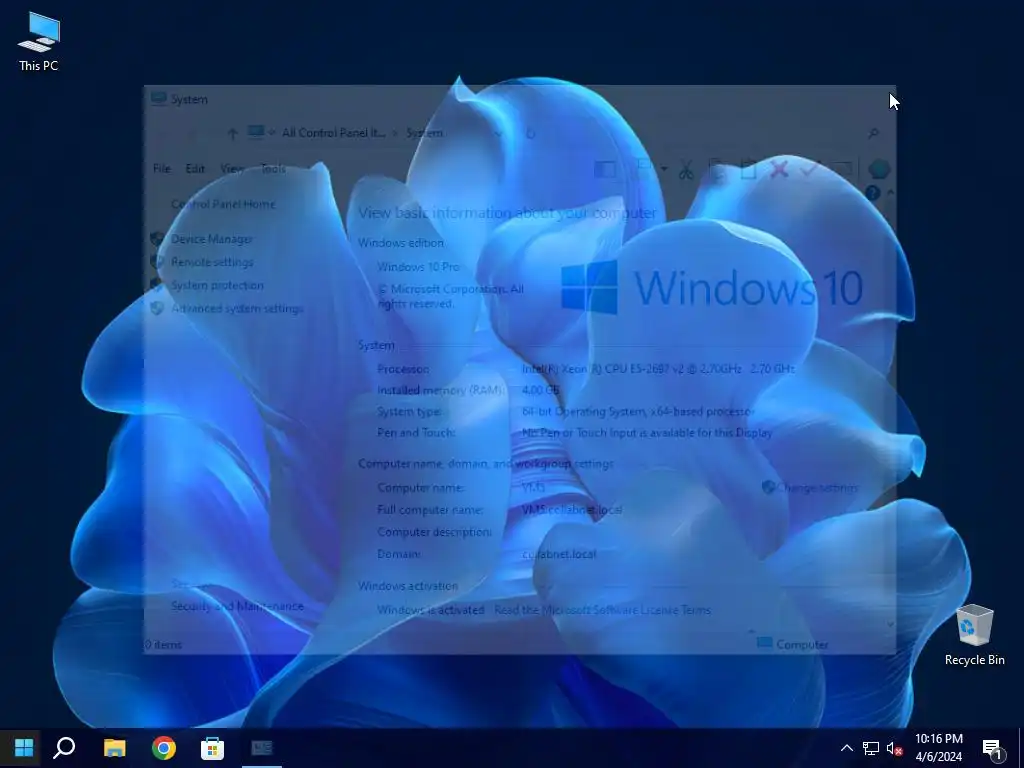Click the search magnifier in System window
Image resolution: width=1024 pixels, height=768 pixels.
[873, 133]
